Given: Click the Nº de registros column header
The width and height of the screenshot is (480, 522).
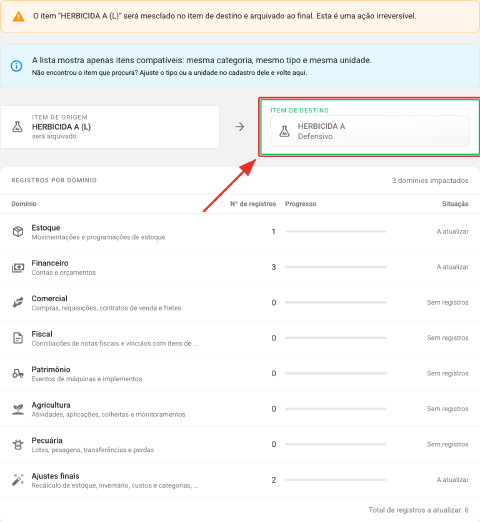Looking at the screenshot, I should [x=253, y=204].
